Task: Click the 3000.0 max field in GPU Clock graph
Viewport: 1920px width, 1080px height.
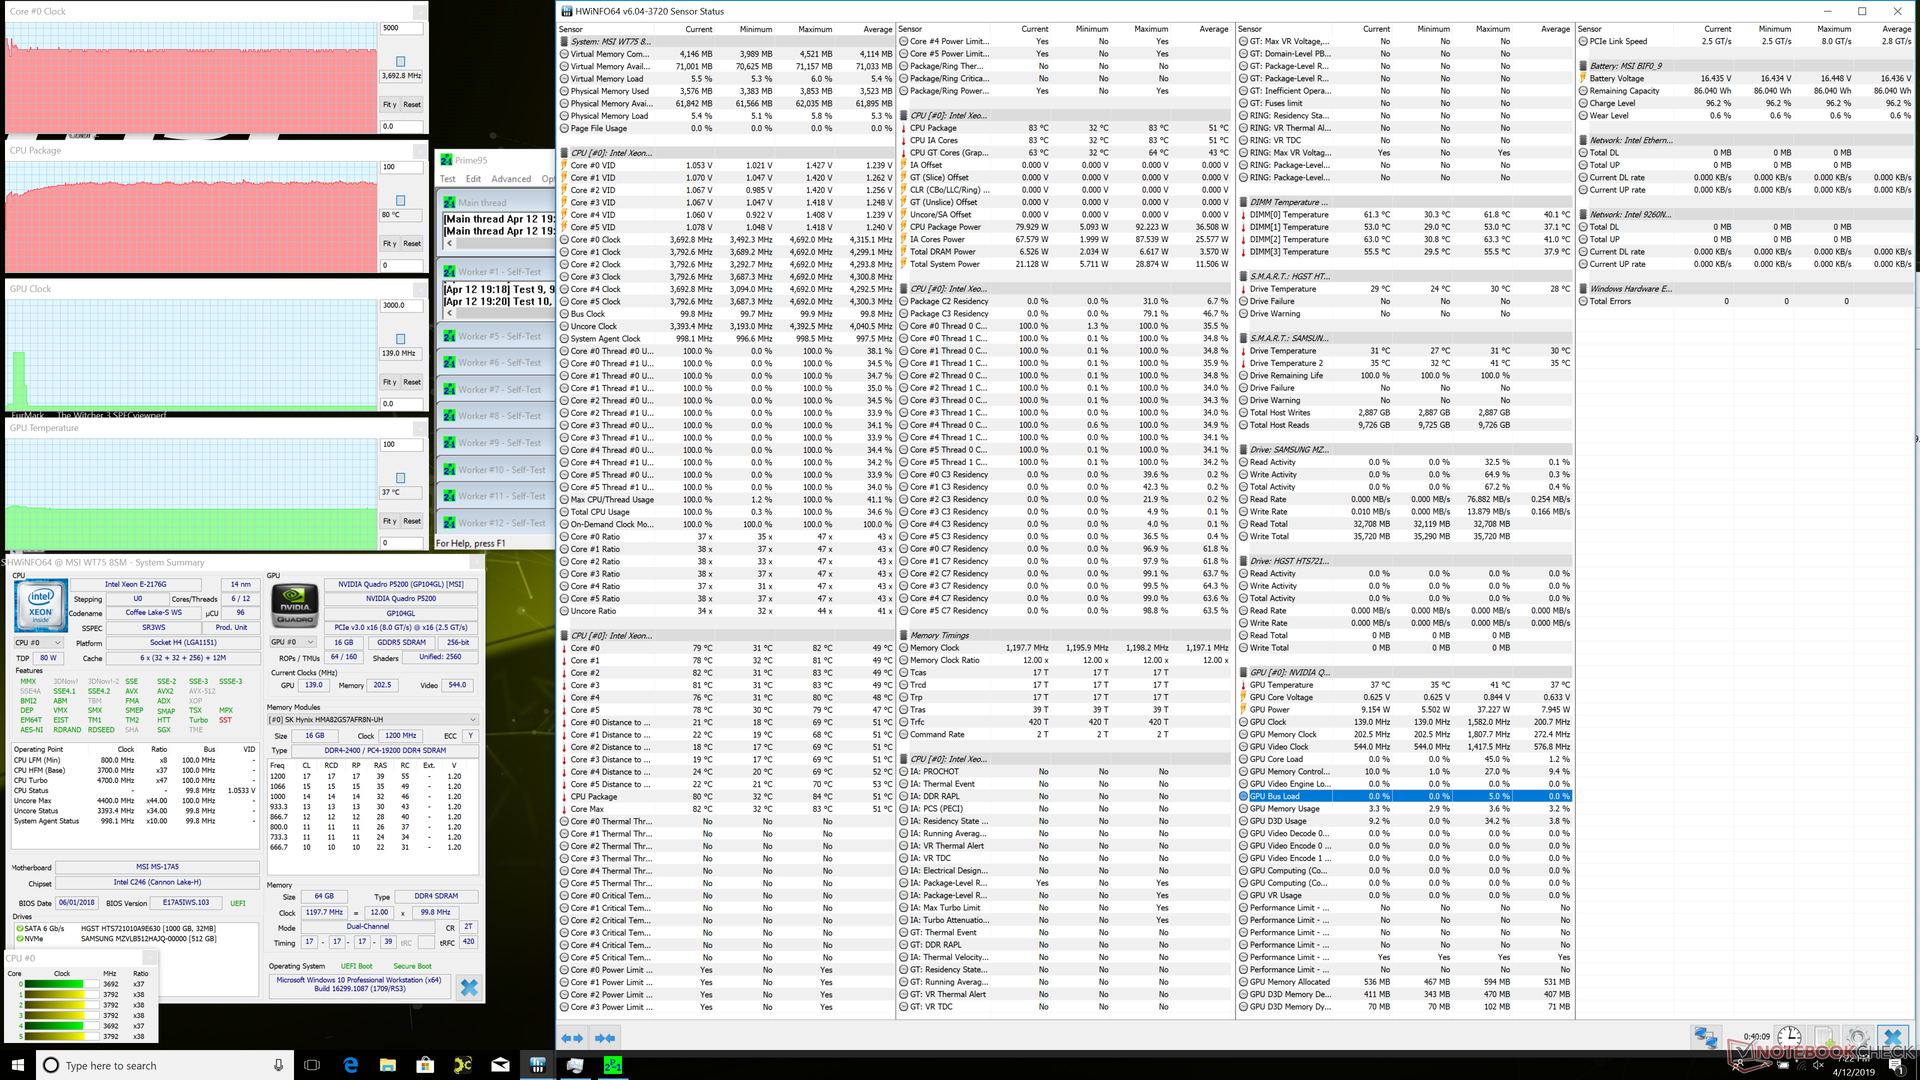Action: pos(402,305)
